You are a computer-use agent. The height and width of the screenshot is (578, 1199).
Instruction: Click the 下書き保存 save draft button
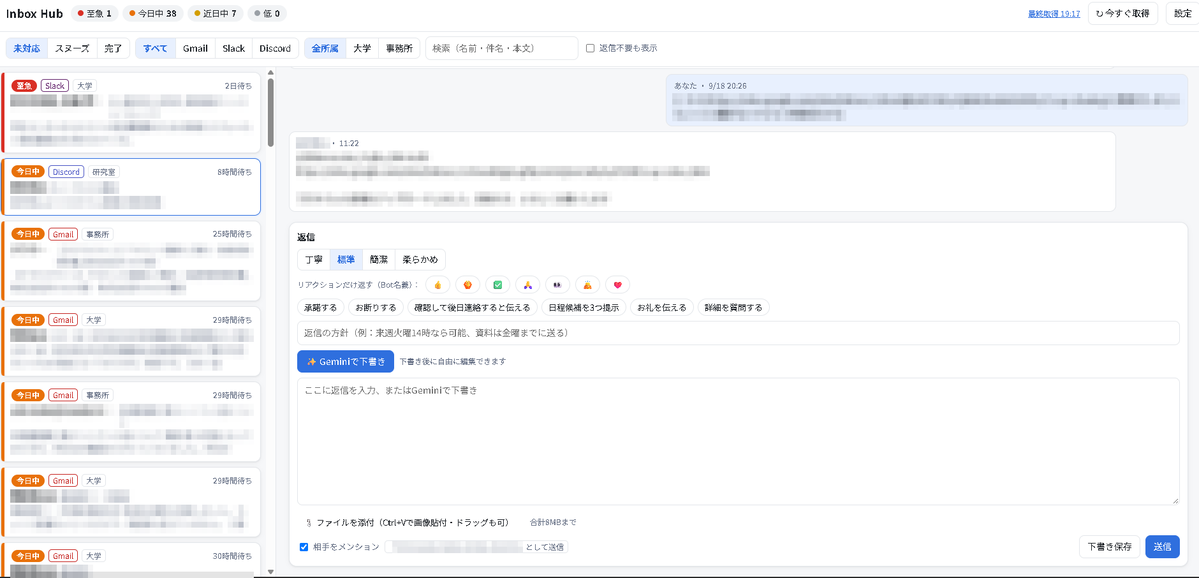[x=1109, y=547]
